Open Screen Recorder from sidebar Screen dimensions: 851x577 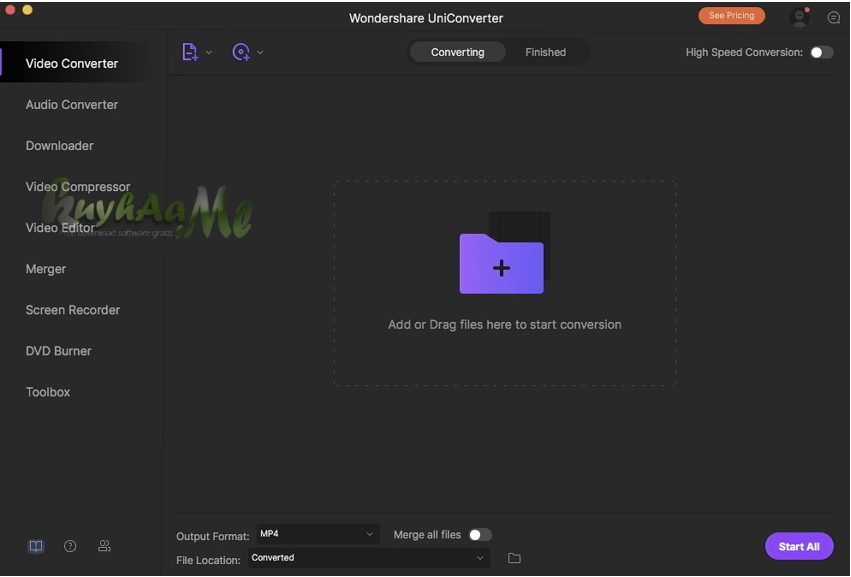pyautogui.click(x=73, y=310)
